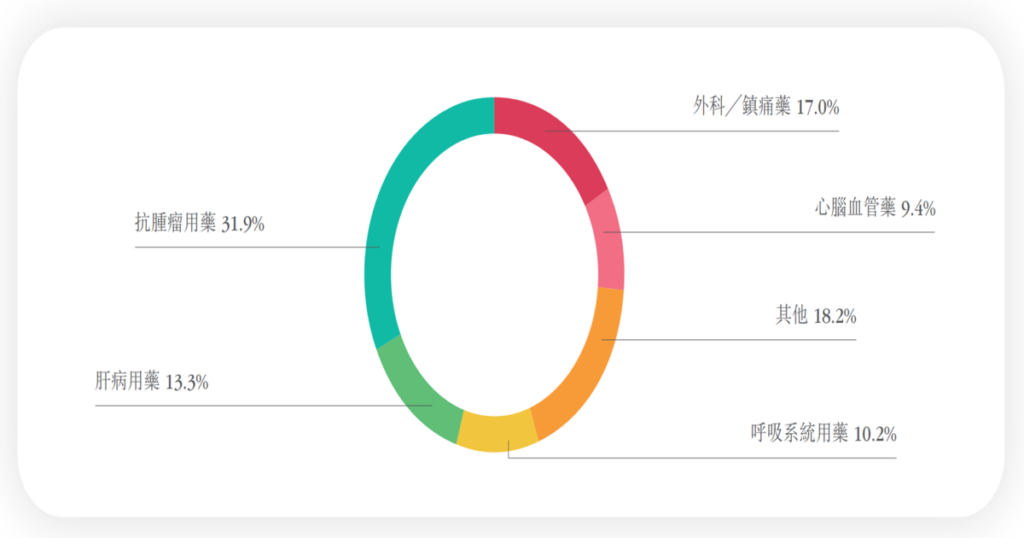The width and height of the screenshot is (1024, 538).
Task: Select the 呼吸系統用藥 label text
Action: [799, 433]
